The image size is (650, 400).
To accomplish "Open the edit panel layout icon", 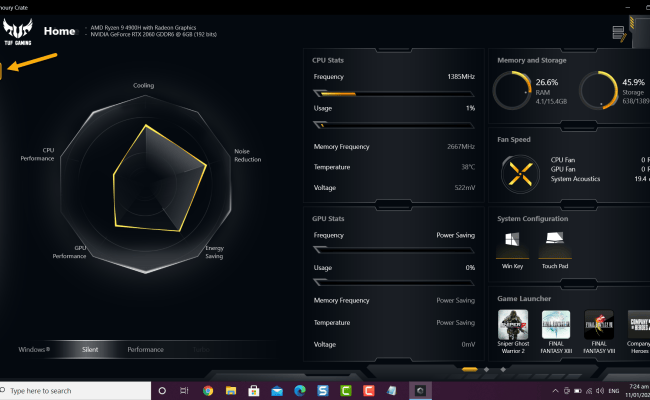I will (x=619, y=34).
